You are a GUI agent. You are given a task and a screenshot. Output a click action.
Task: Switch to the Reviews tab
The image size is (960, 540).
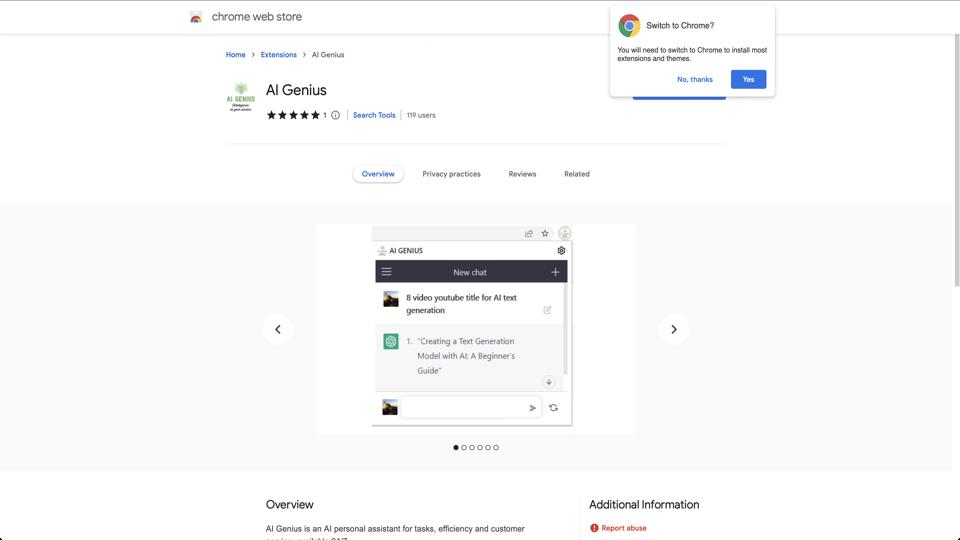tap(522, 174)
